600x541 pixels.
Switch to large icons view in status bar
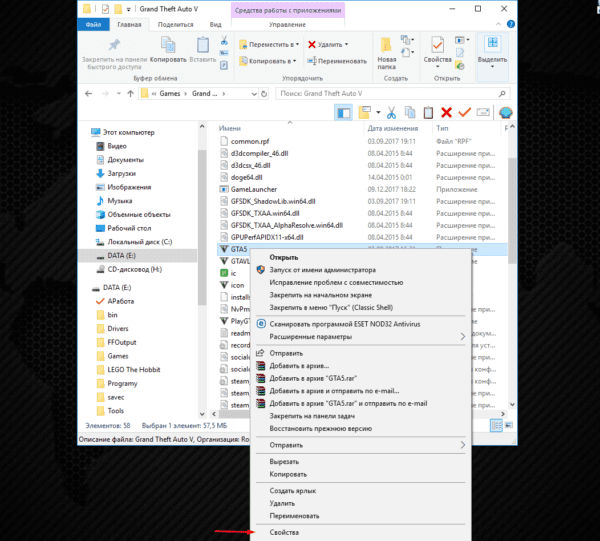pyautogui.click(x=509, y=425)
